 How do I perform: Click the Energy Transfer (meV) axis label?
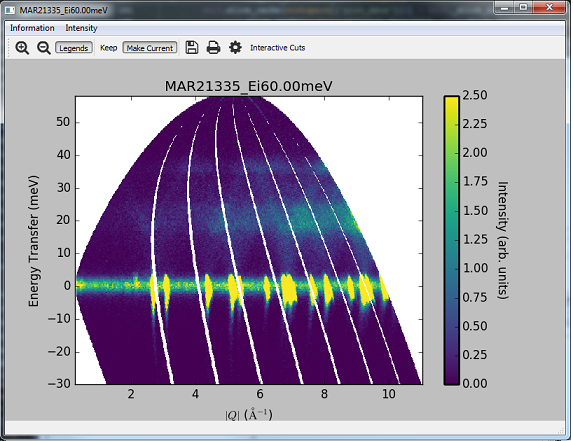(x=34, y=241)
